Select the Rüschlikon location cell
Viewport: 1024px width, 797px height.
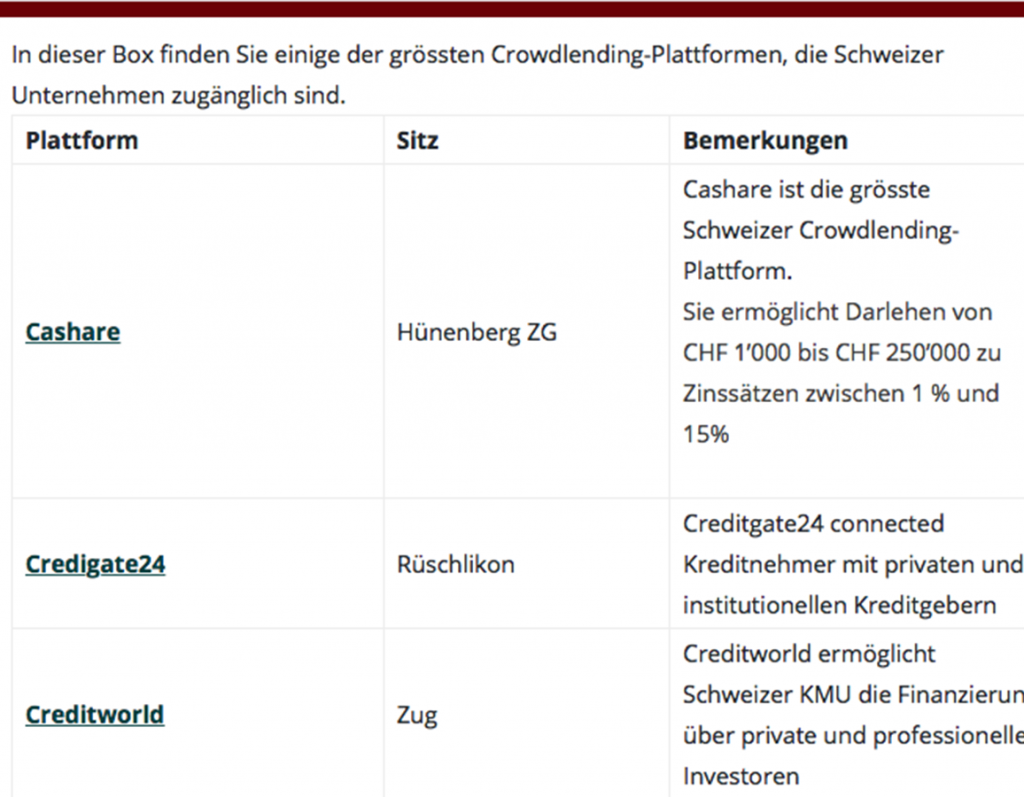coord(455,565)
